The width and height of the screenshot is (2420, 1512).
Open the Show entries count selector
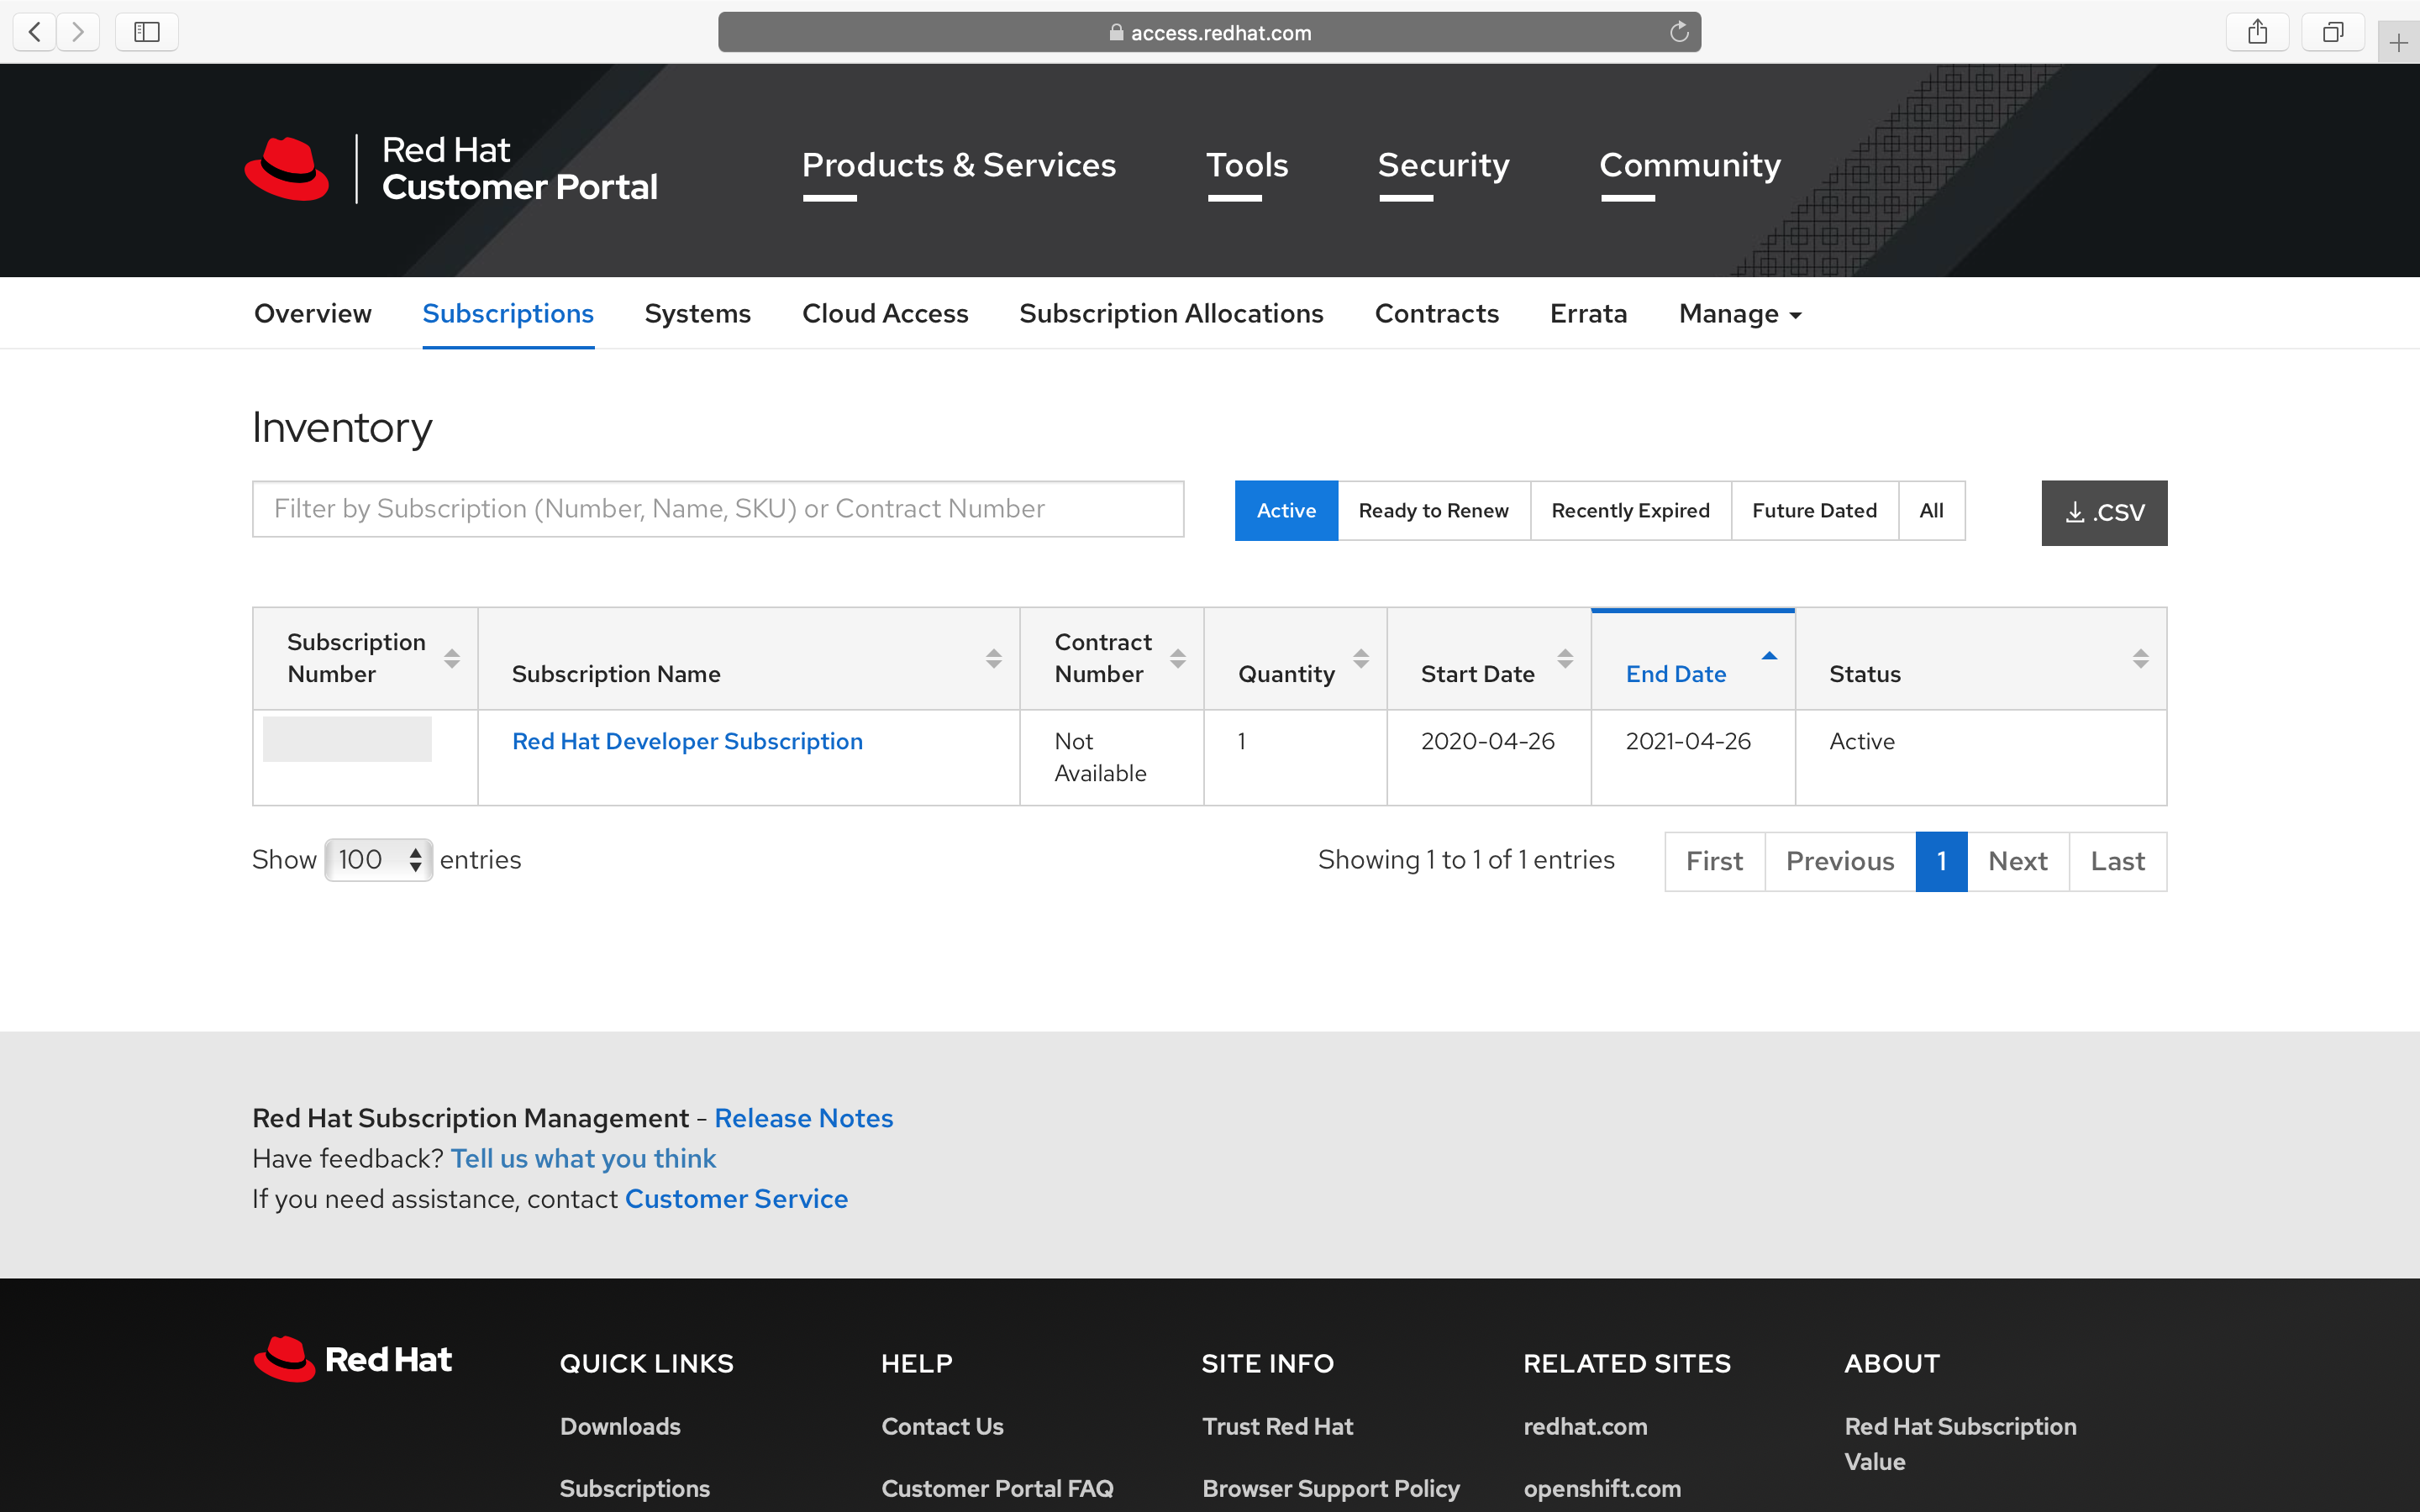click(378, 860)
